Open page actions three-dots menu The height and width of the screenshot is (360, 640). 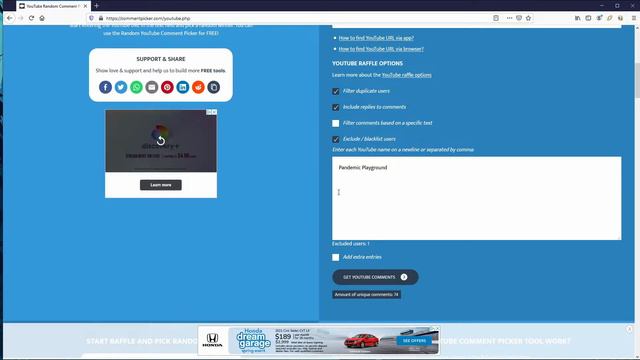click(x=509, y=18)
